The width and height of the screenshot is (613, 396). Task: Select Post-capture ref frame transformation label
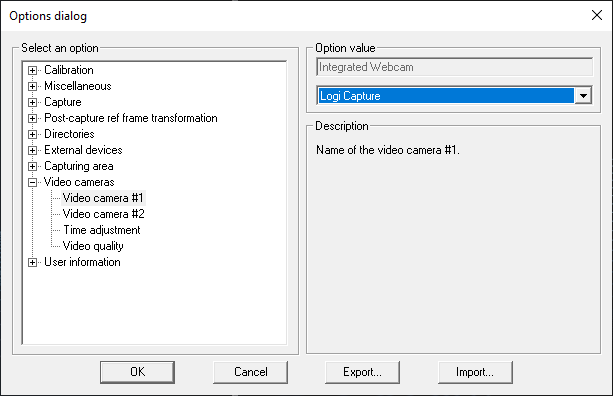click(131, 118)
